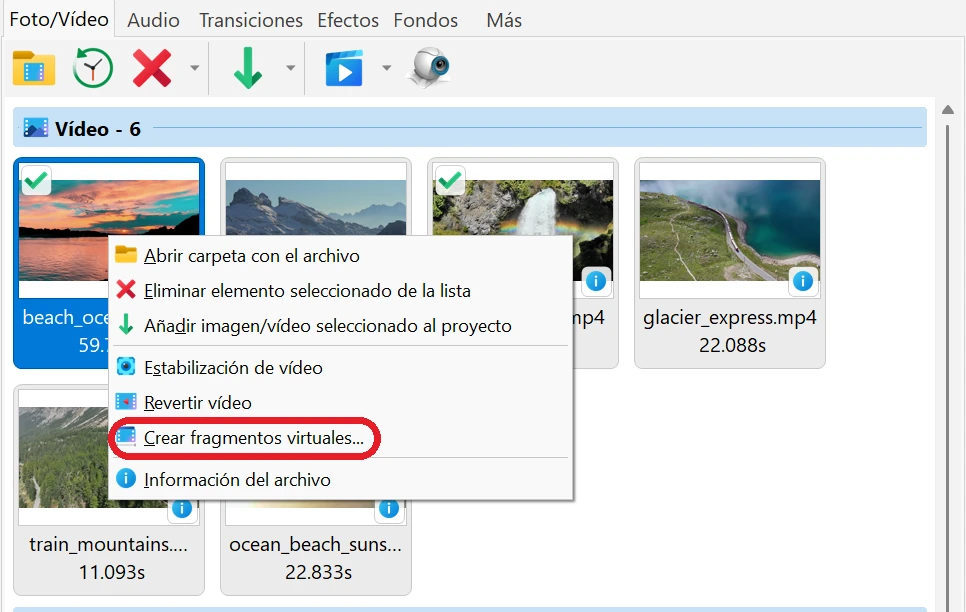Click the green down arrow add-to-project icon
The image size is (966, 612).
coord(248,68)
